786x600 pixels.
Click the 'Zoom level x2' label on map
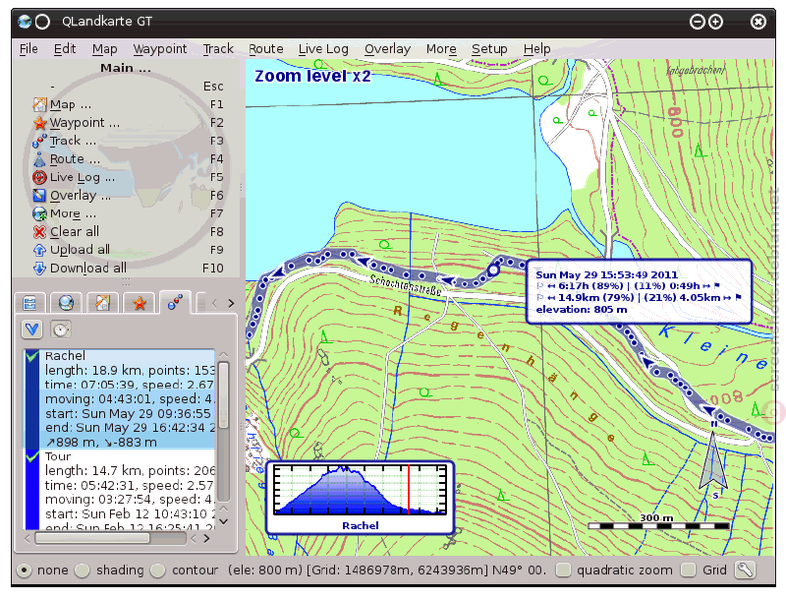[x=313, y=76]
